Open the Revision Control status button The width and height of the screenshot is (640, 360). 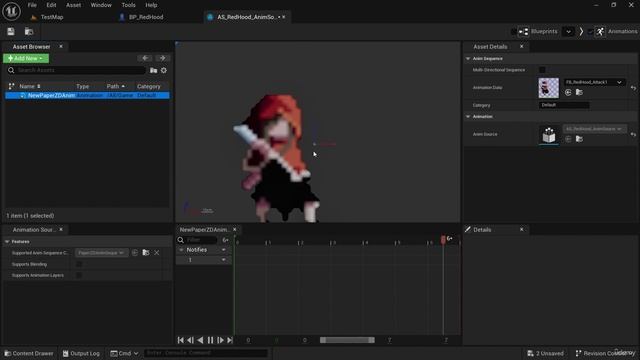point(605,353)
